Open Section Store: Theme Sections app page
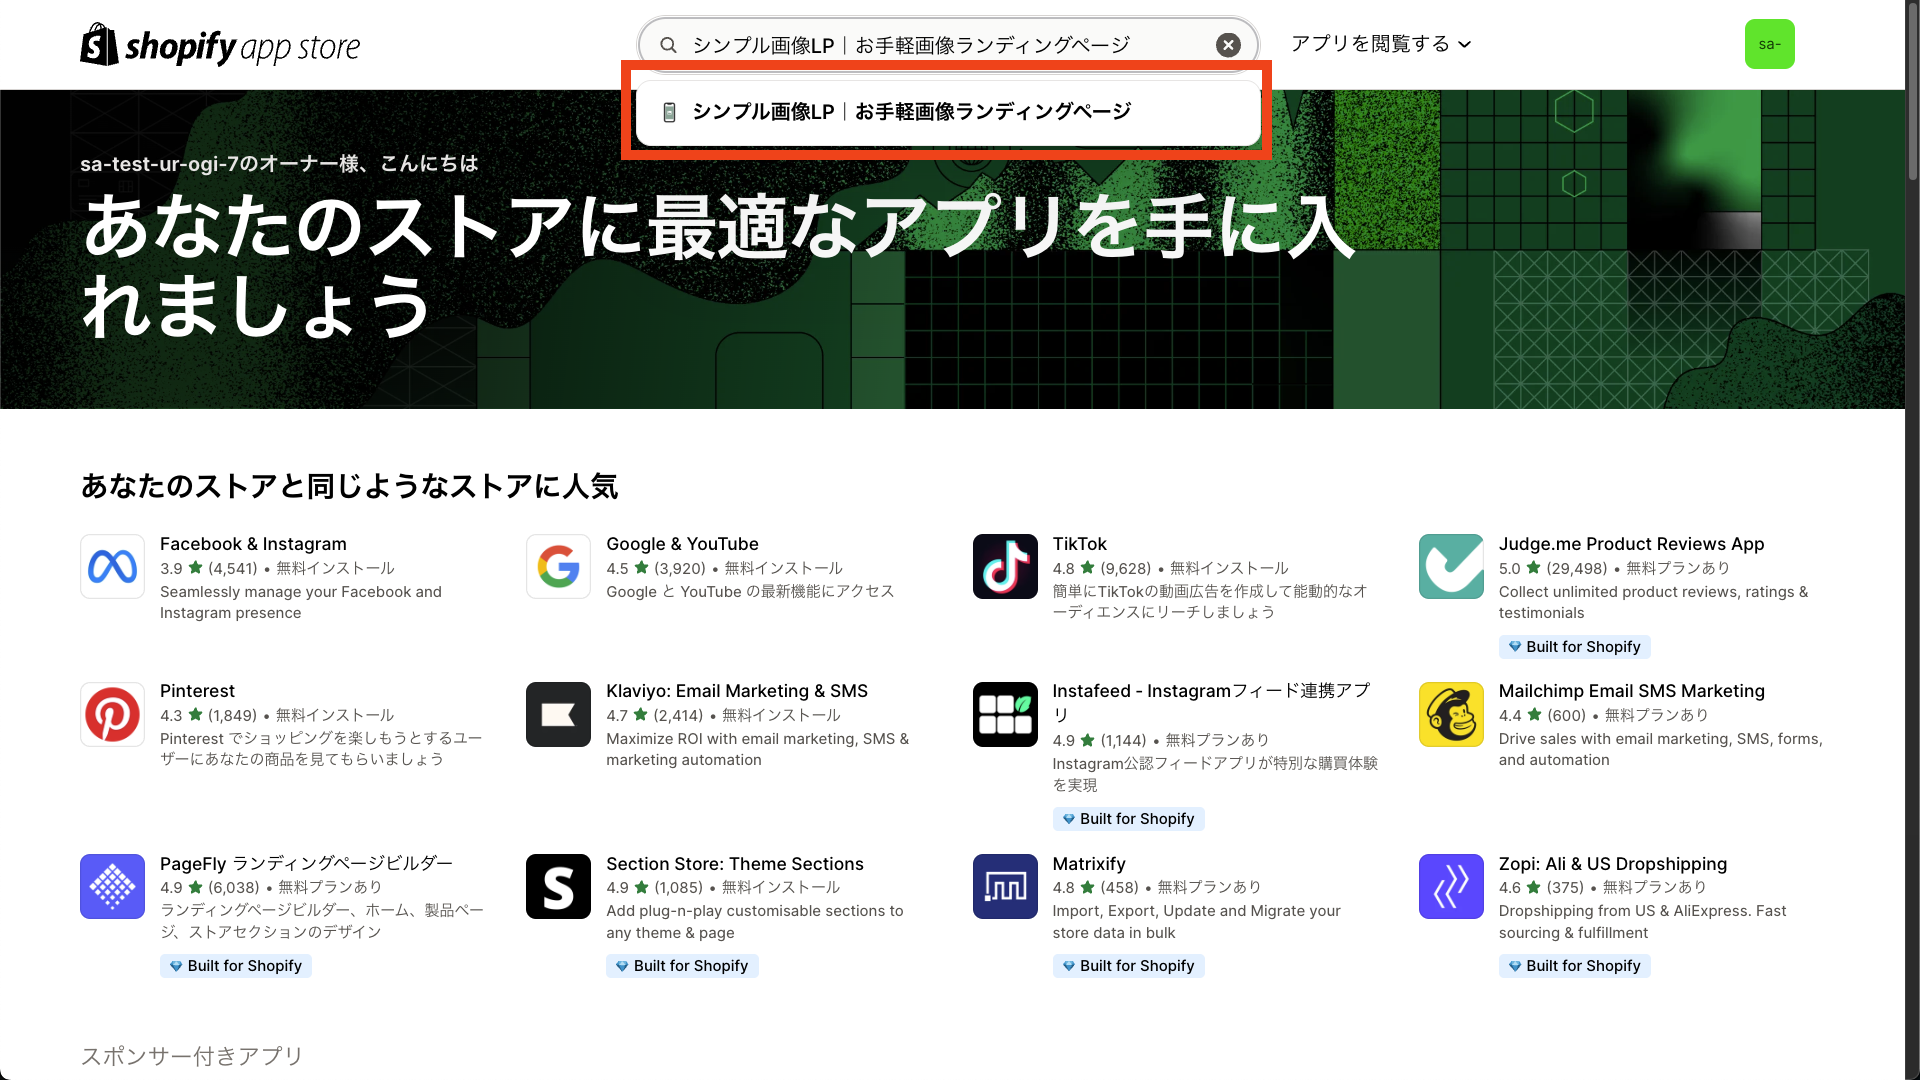Image resolution: width=1920 pixels, height=1080 pixels. tap(734, 863)
